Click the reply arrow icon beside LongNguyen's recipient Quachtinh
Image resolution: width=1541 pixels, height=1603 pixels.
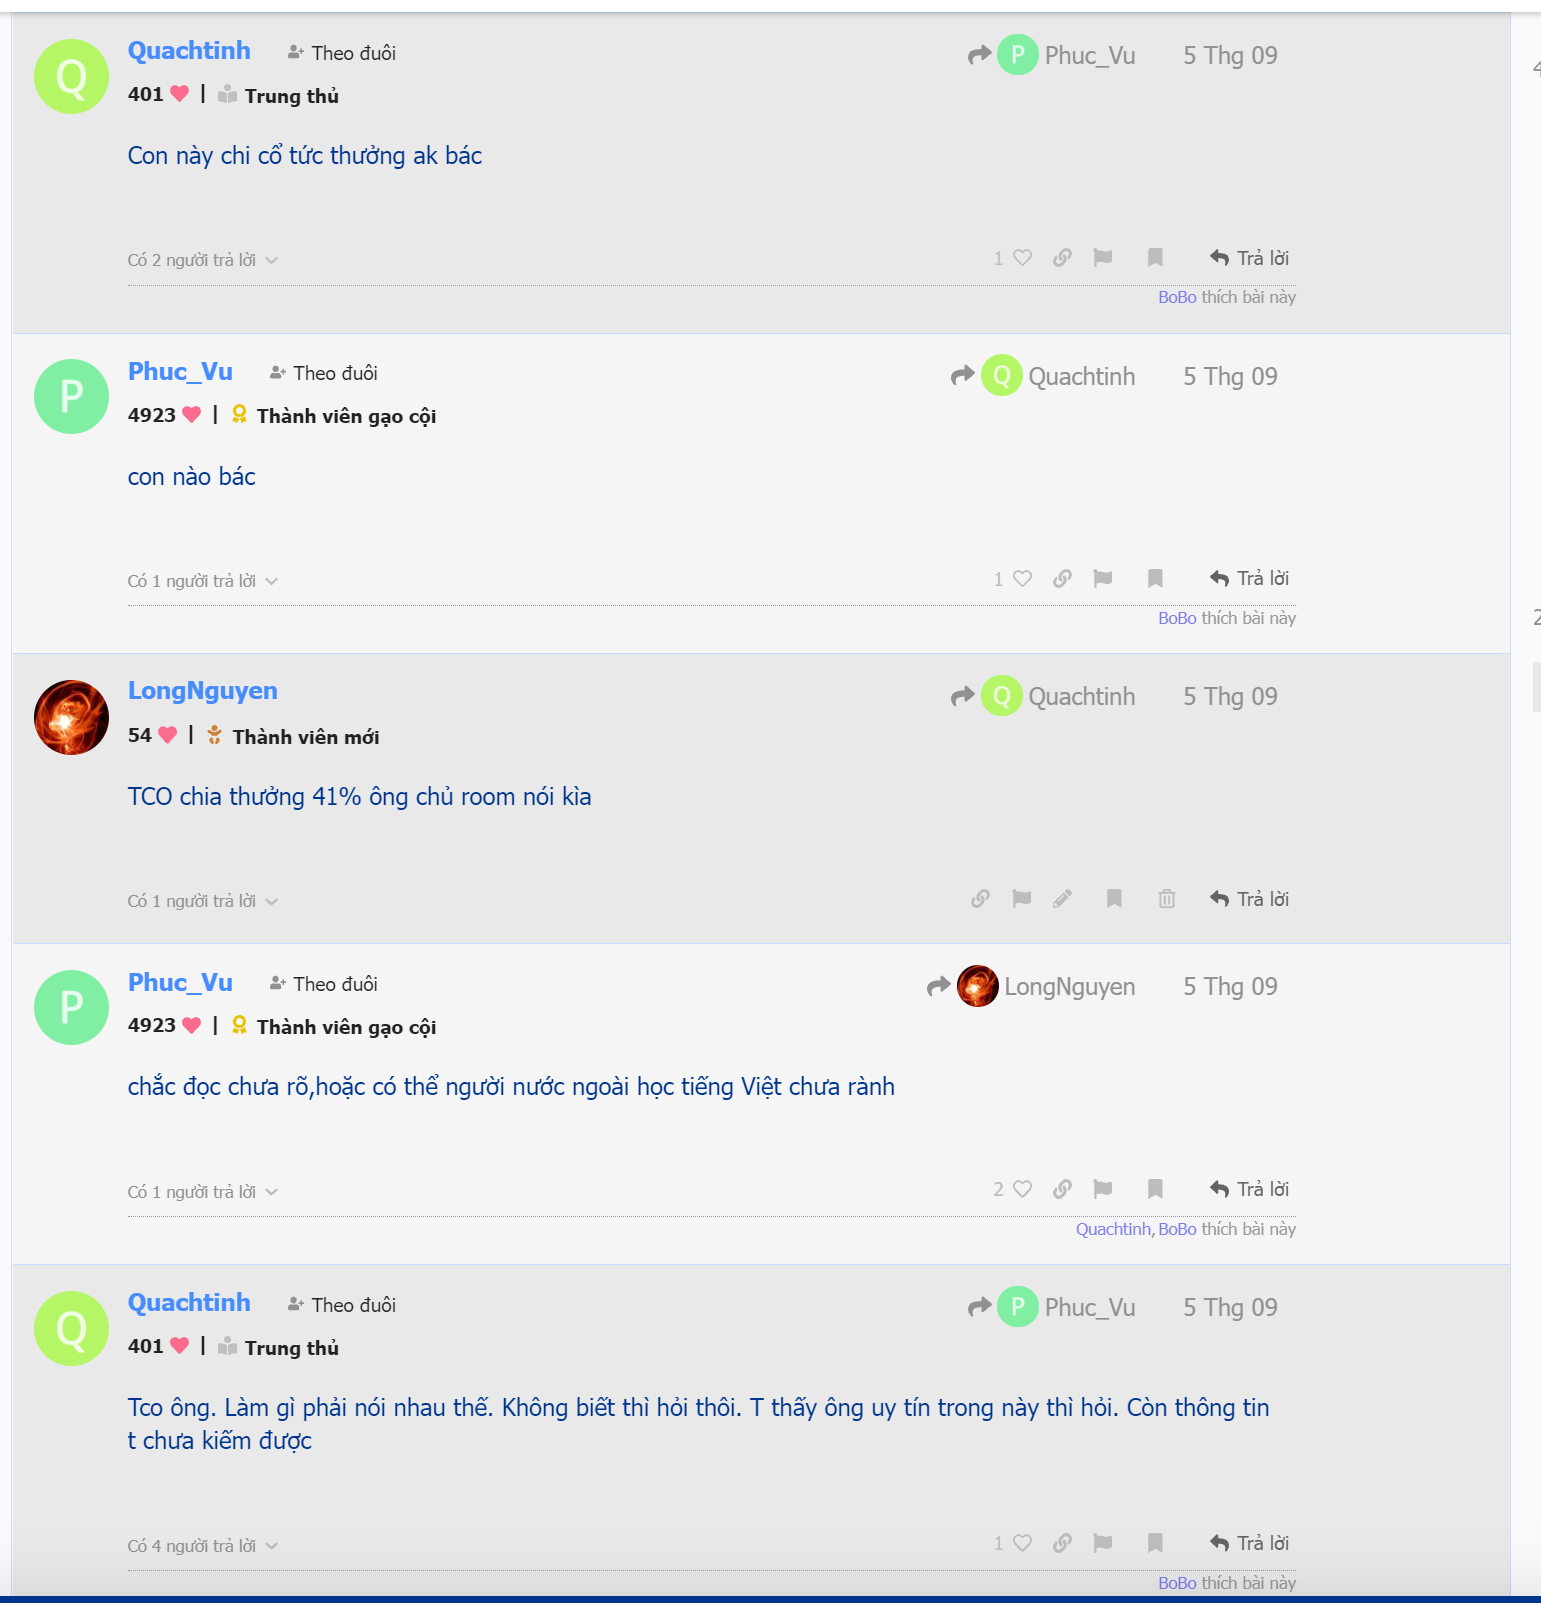(x=962, y=696)
